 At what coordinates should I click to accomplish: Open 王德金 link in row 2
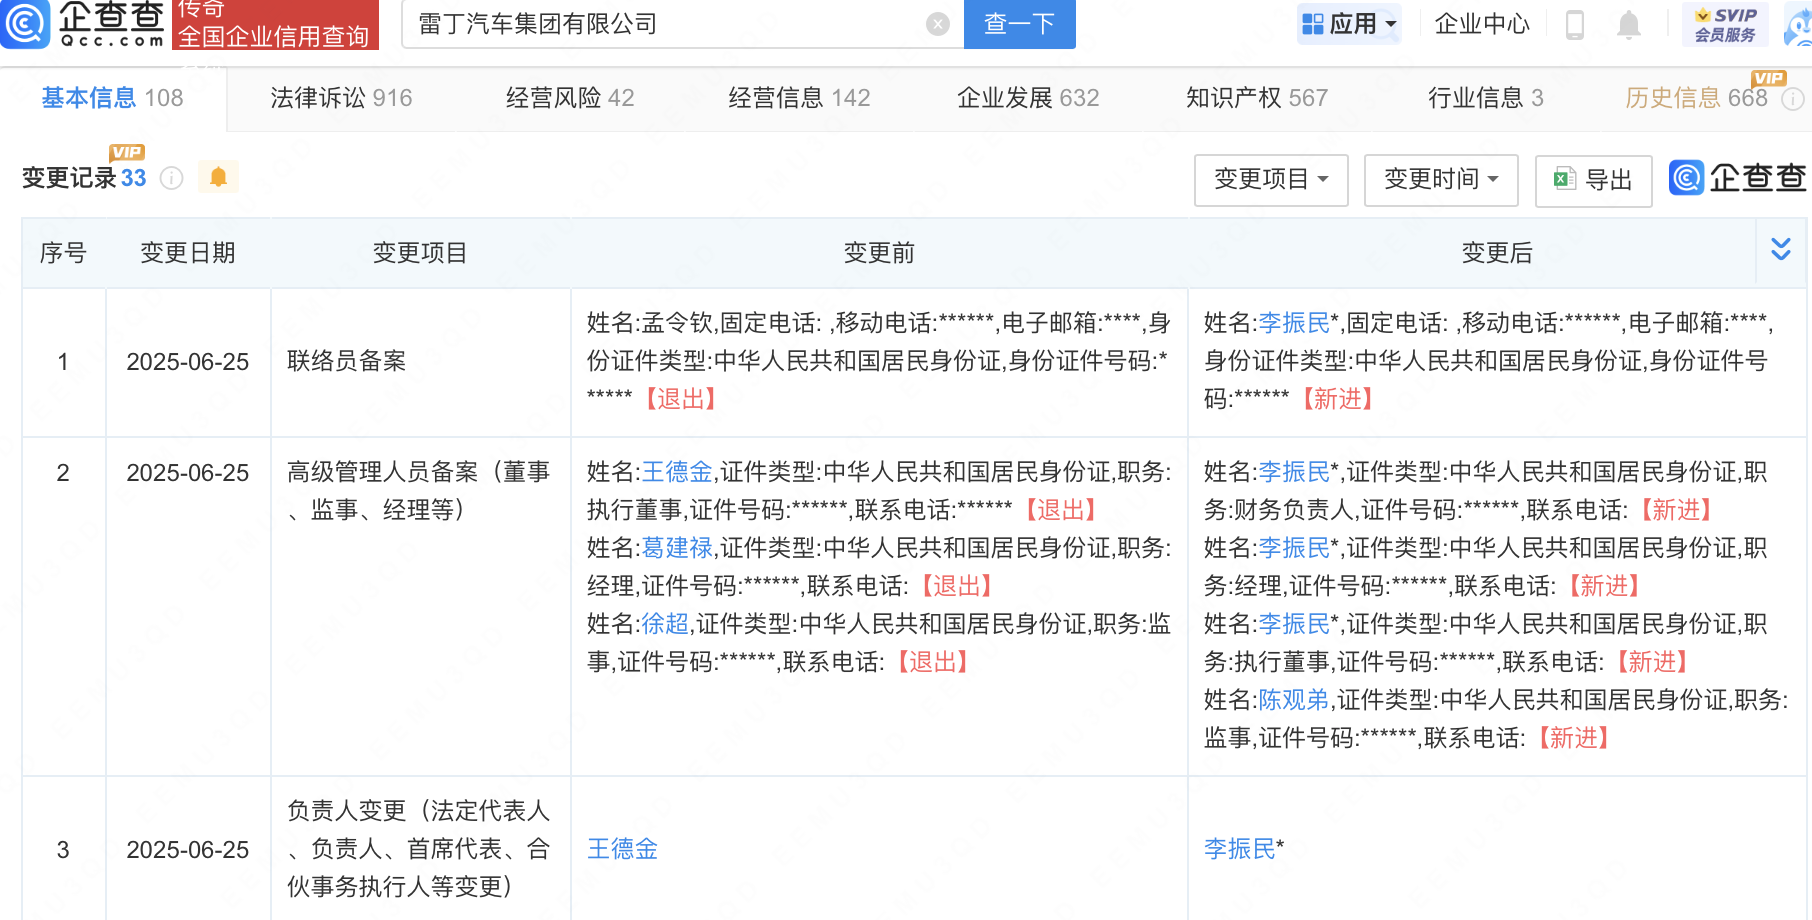coord(677,472)
